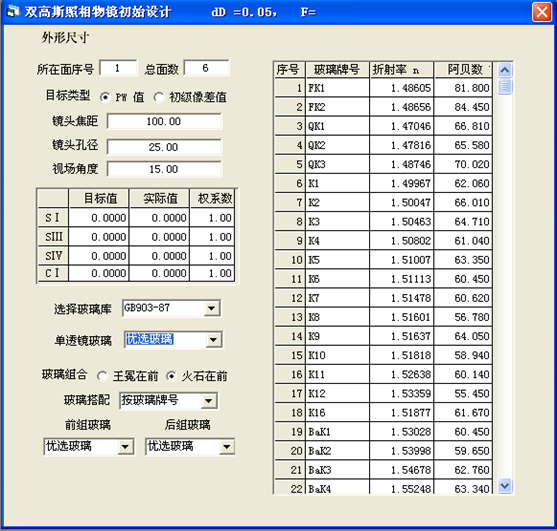Expand the 前组玻璃 dropdown

click(125, 447)
